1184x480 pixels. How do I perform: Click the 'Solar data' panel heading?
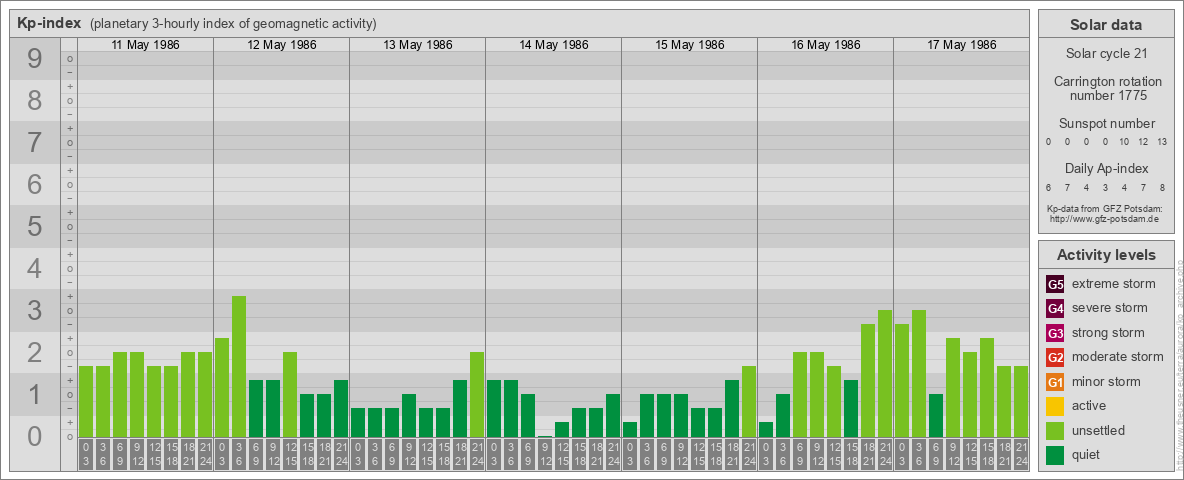coord(1105,24)
